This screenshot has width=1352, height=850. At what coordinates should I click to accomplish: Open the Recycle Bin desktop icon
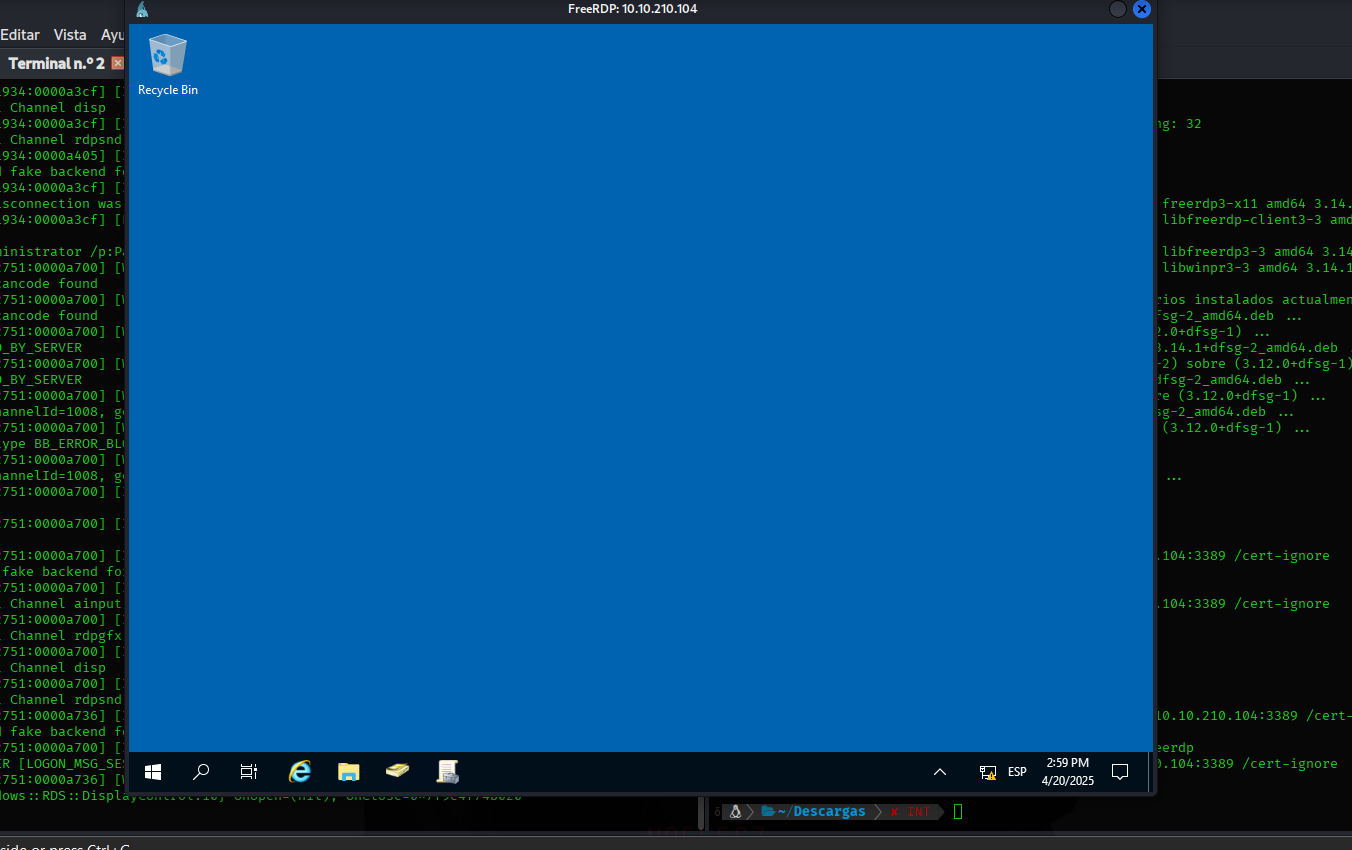[167, 64]
